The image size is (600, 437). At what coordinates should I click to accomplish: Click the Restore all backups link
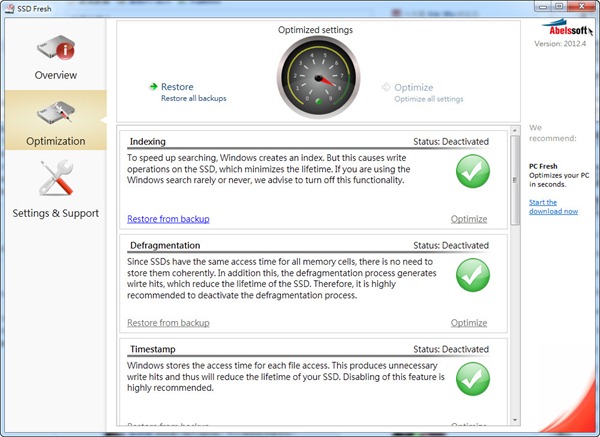(194, 98)
